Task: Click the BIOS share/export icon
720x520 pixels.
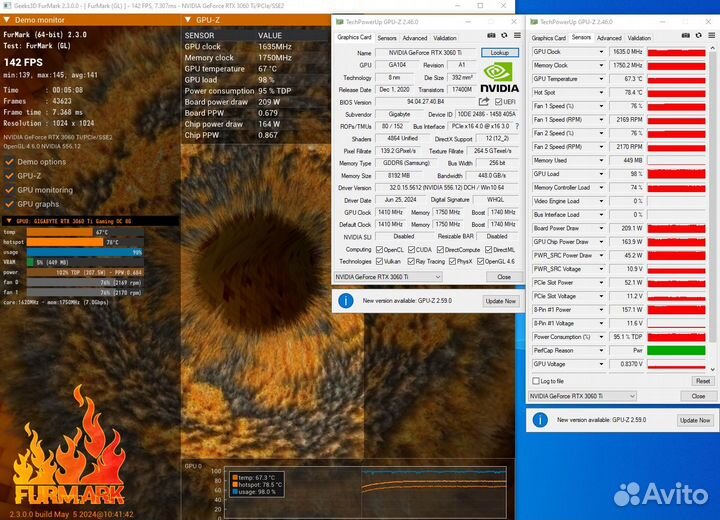Action: [x=484, y=102]
